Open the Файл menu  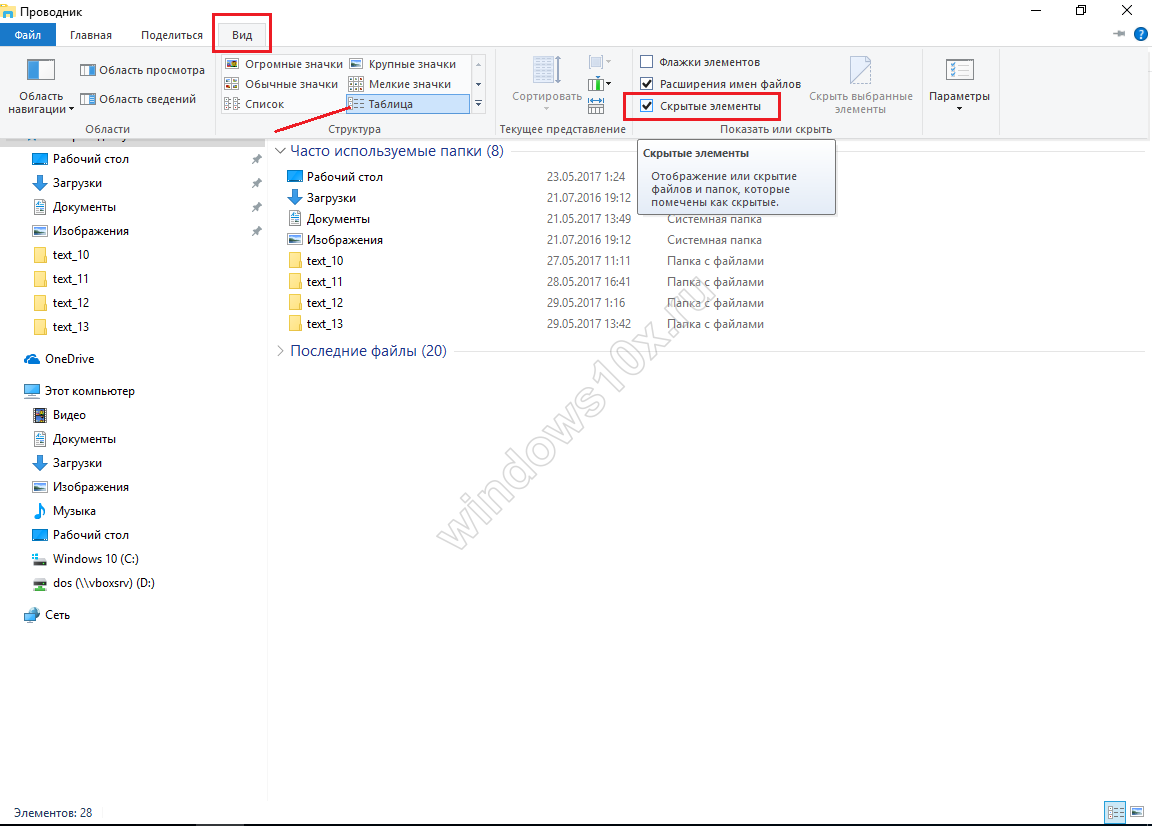coord(28,35)
